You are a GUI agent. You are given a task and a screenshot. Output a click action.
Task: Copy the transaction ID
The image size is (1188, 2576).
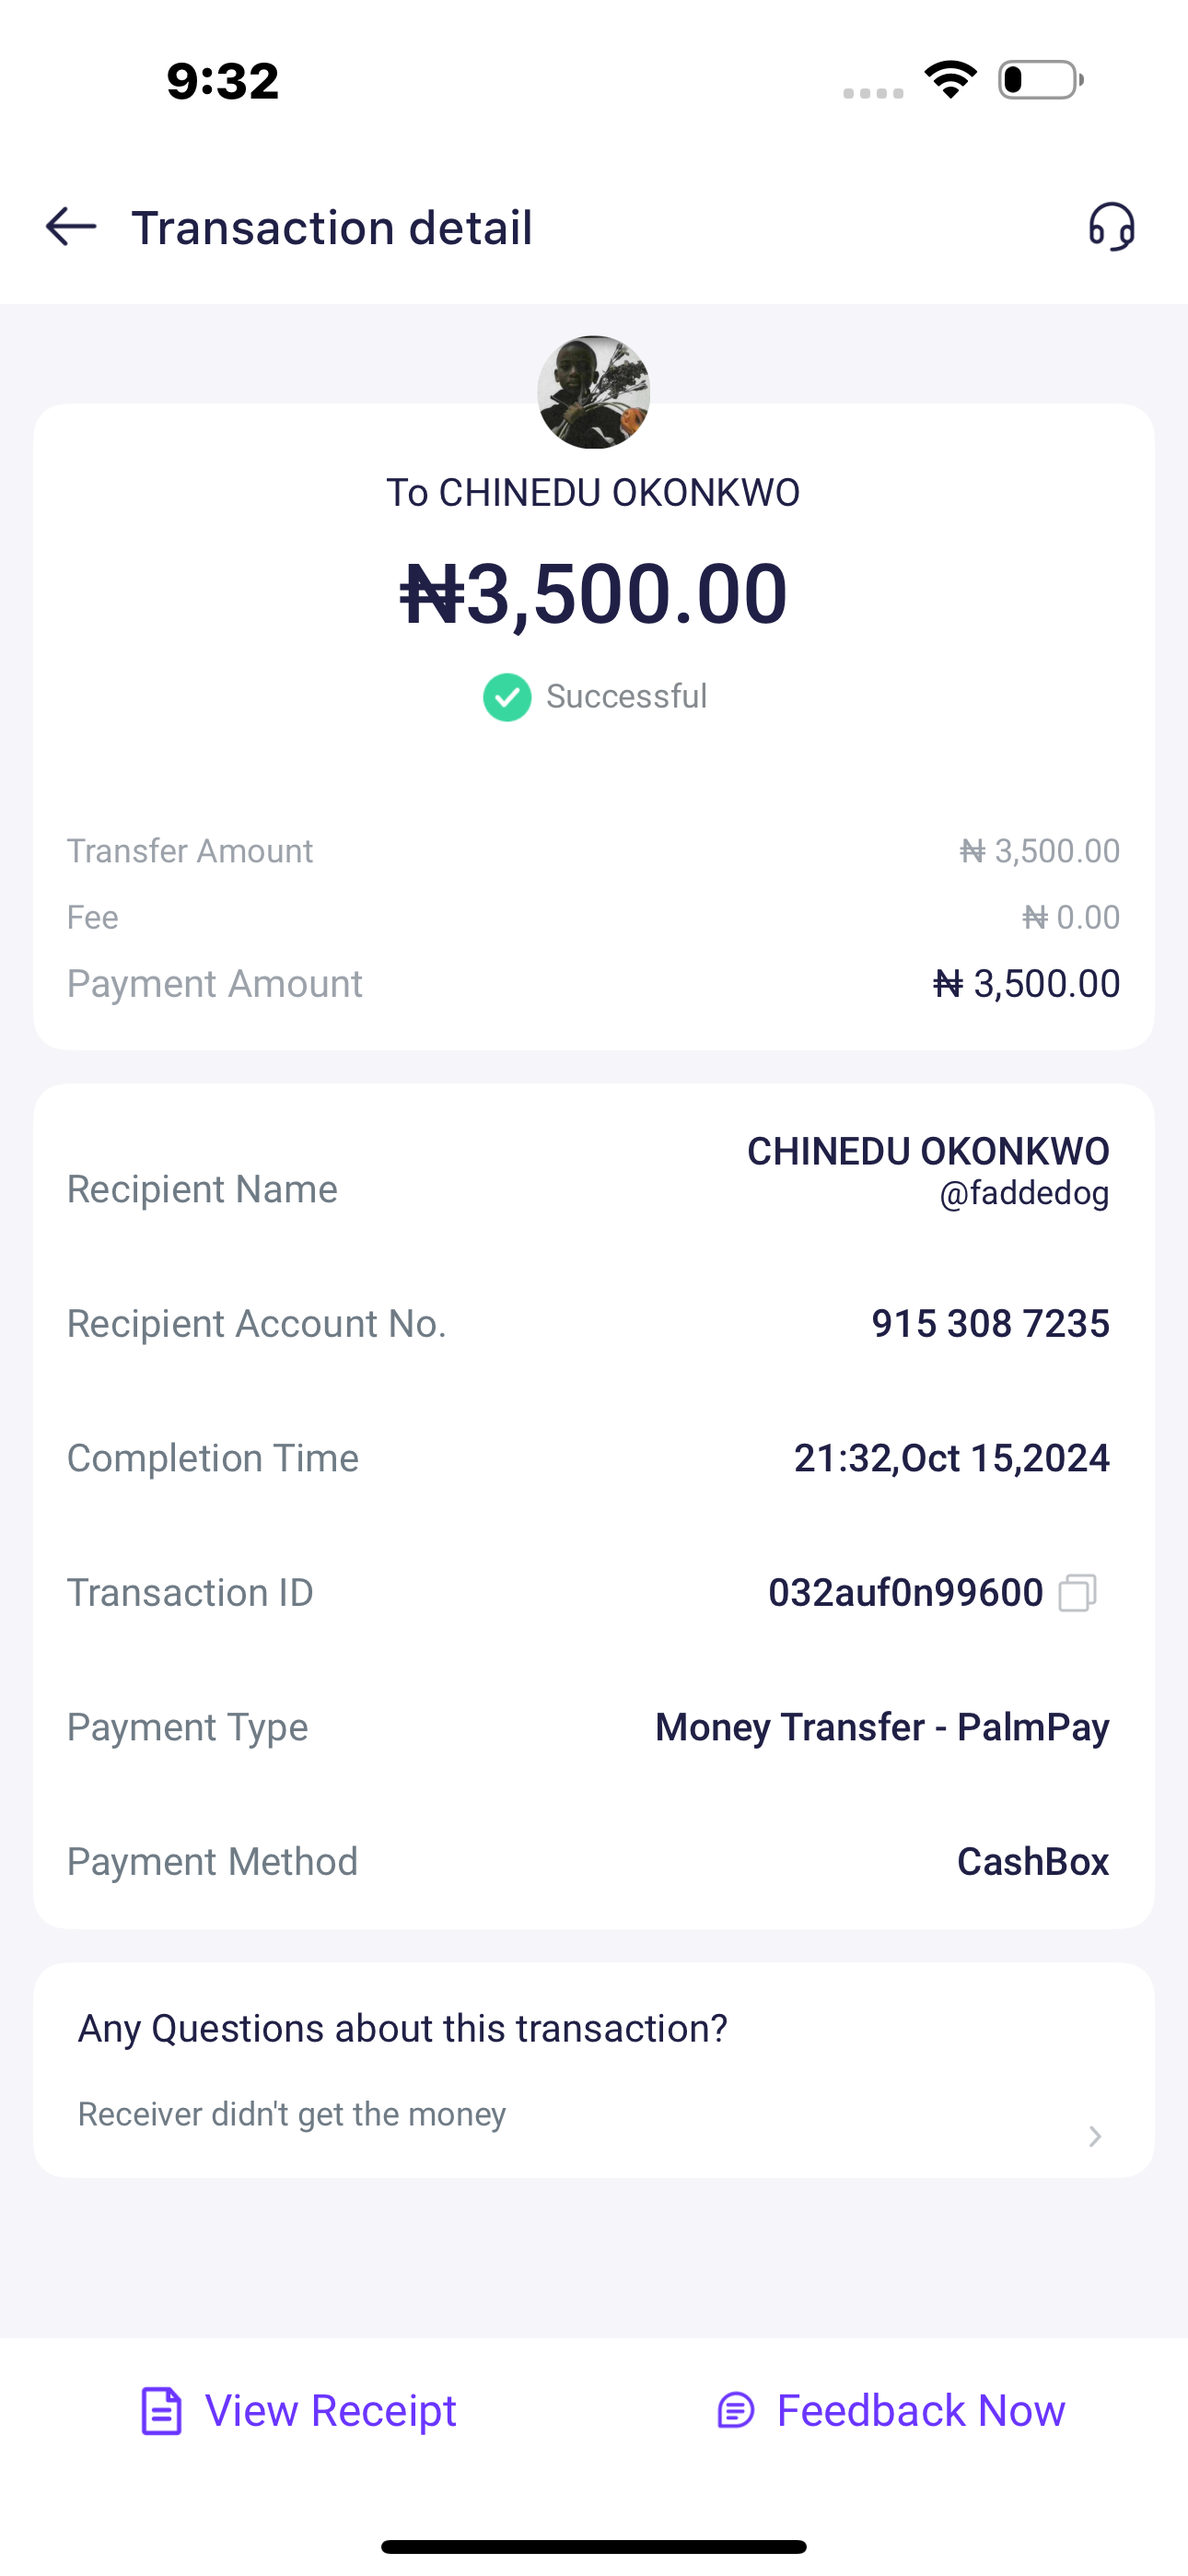[x=1077, y=1592]
